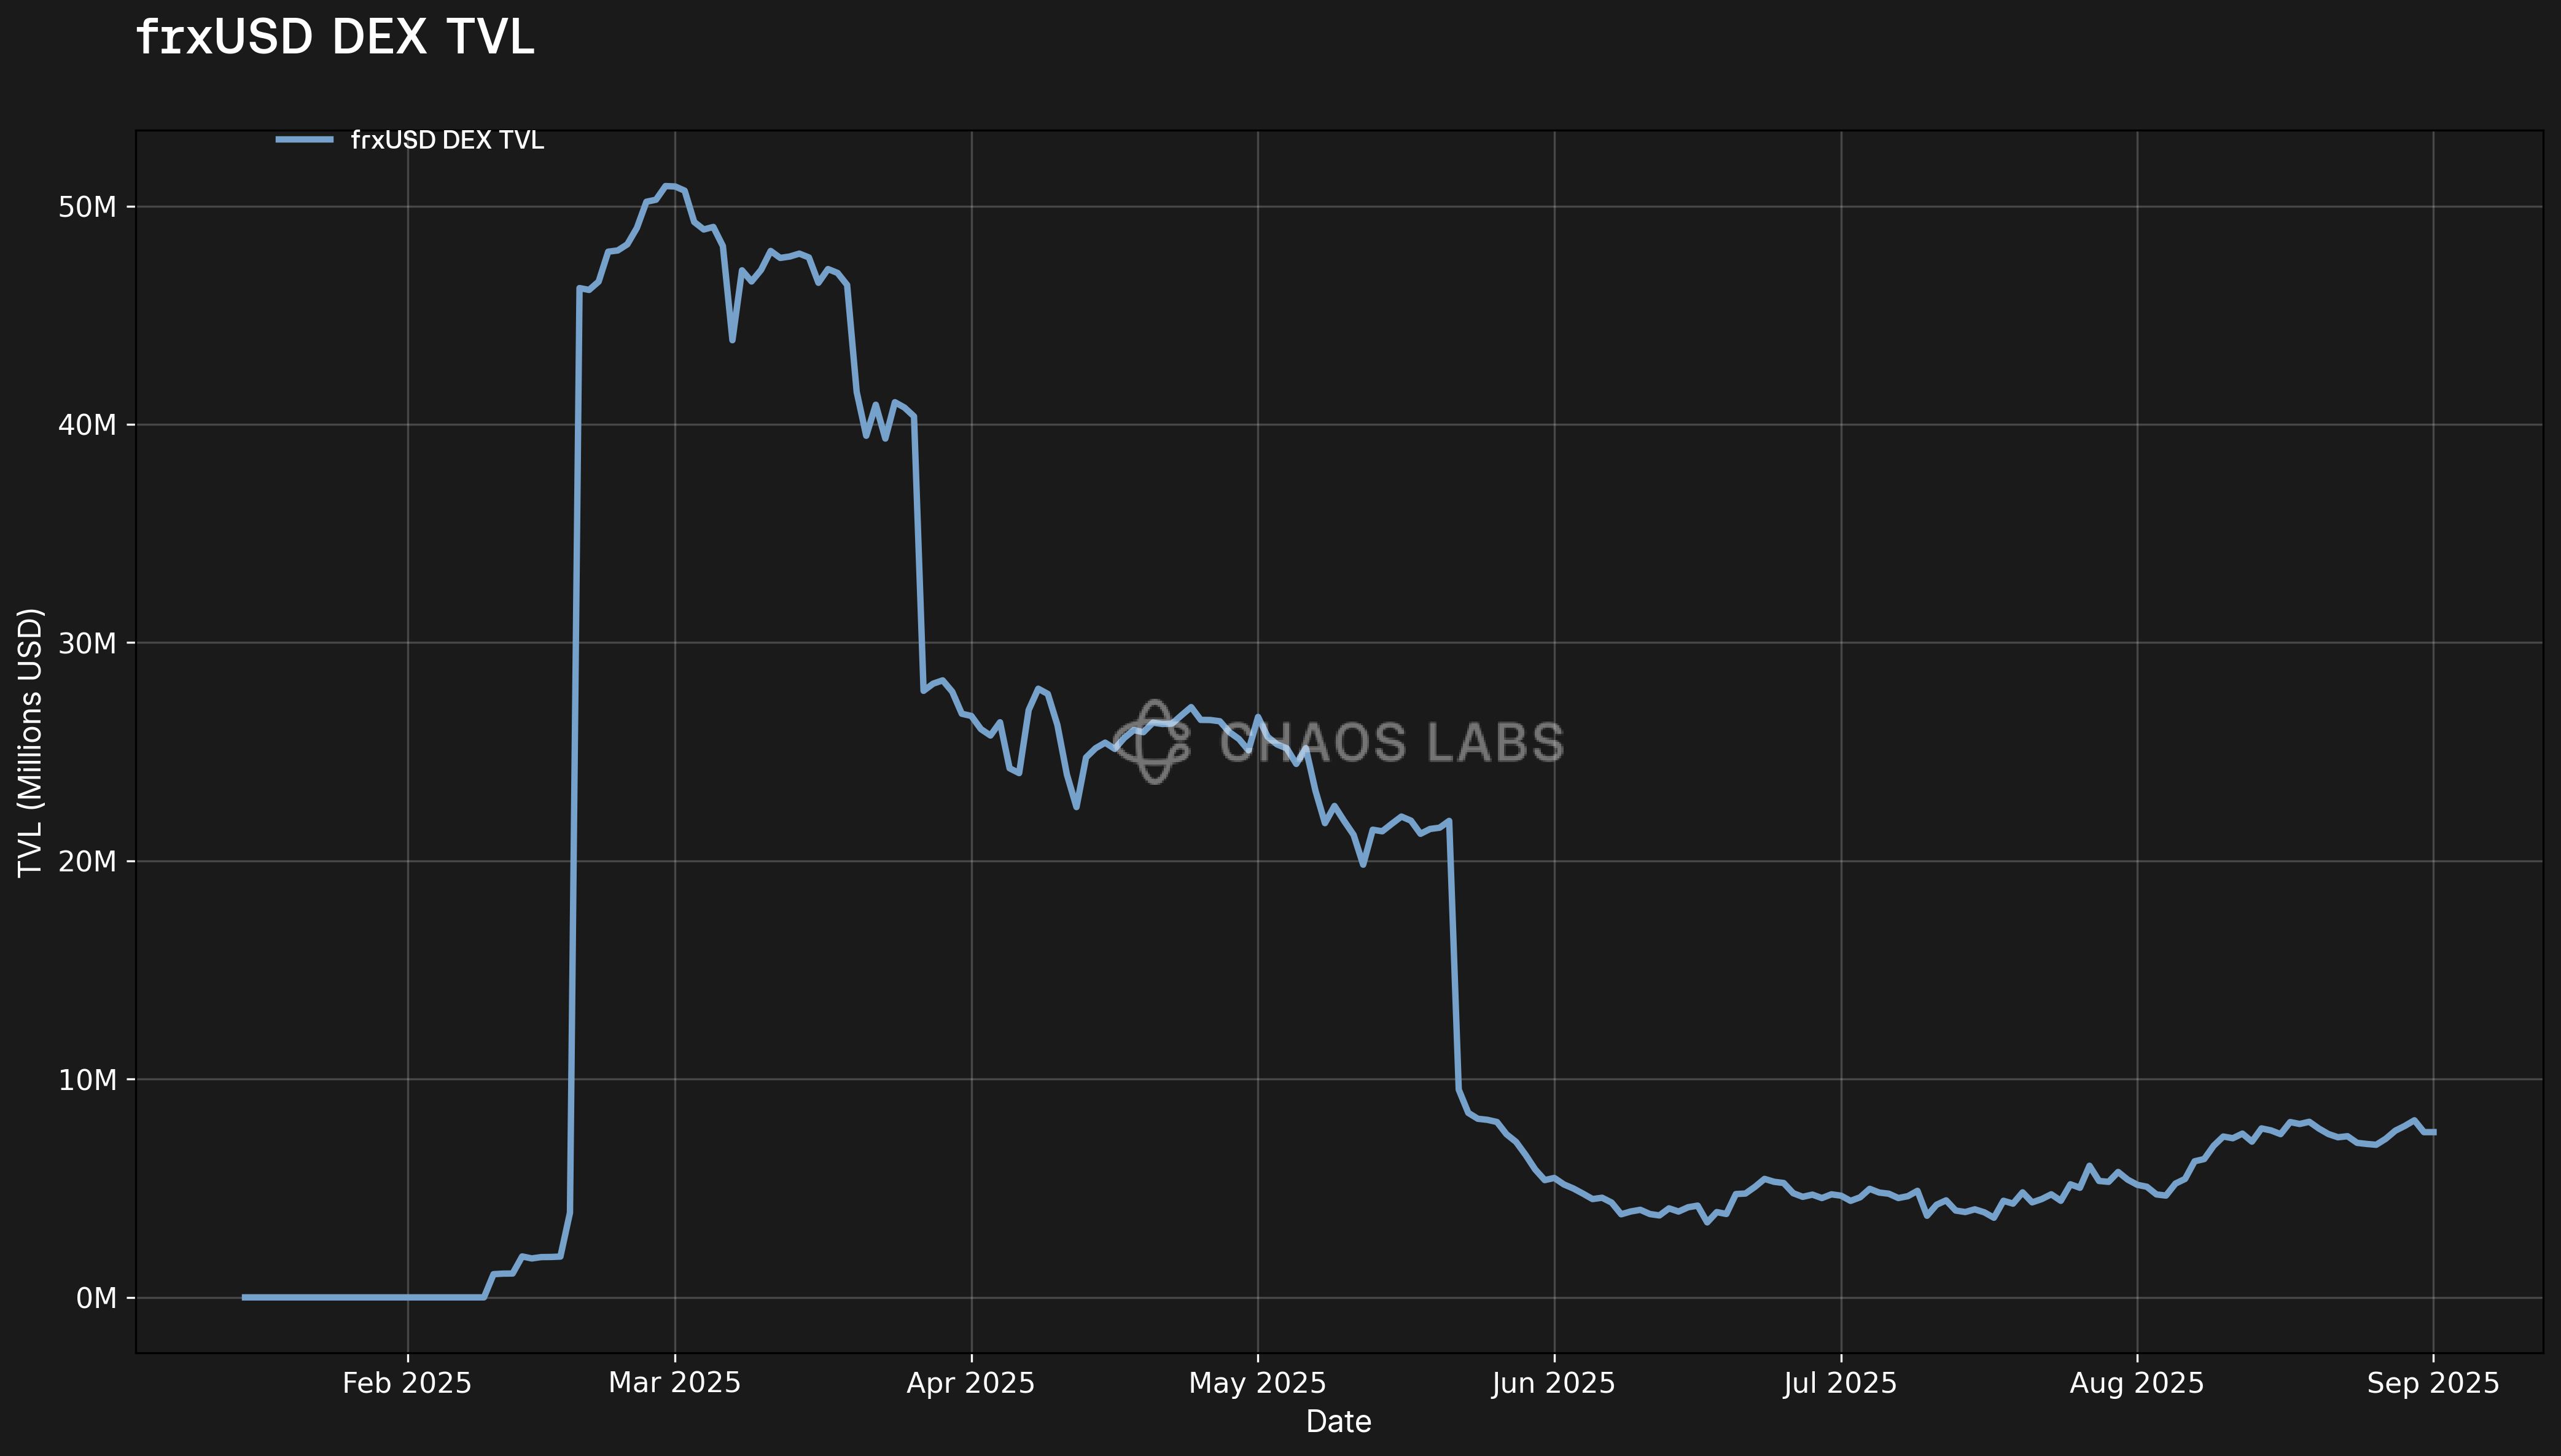Click the May 2025 x-axis label
Screen dimensions: 2561x1456
click(x=1257, y=1383)
